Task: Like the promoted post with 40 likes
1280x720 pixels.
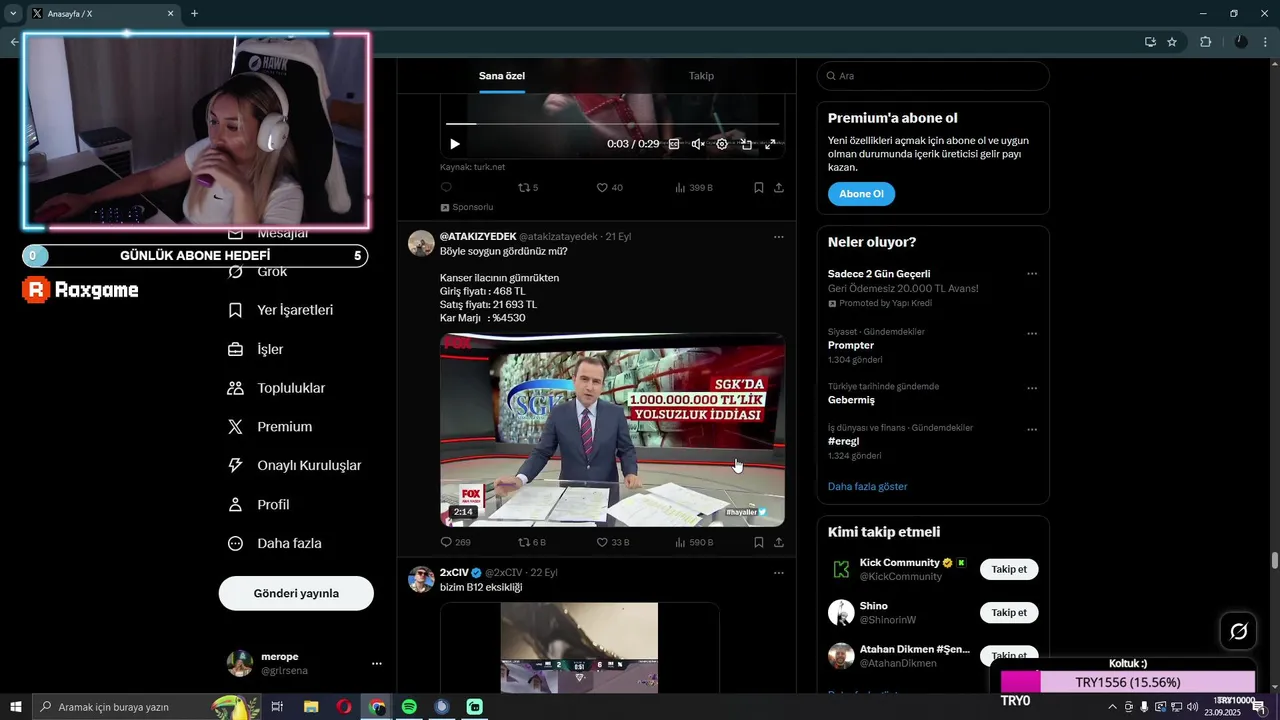Action: click(x=609, y=187)
